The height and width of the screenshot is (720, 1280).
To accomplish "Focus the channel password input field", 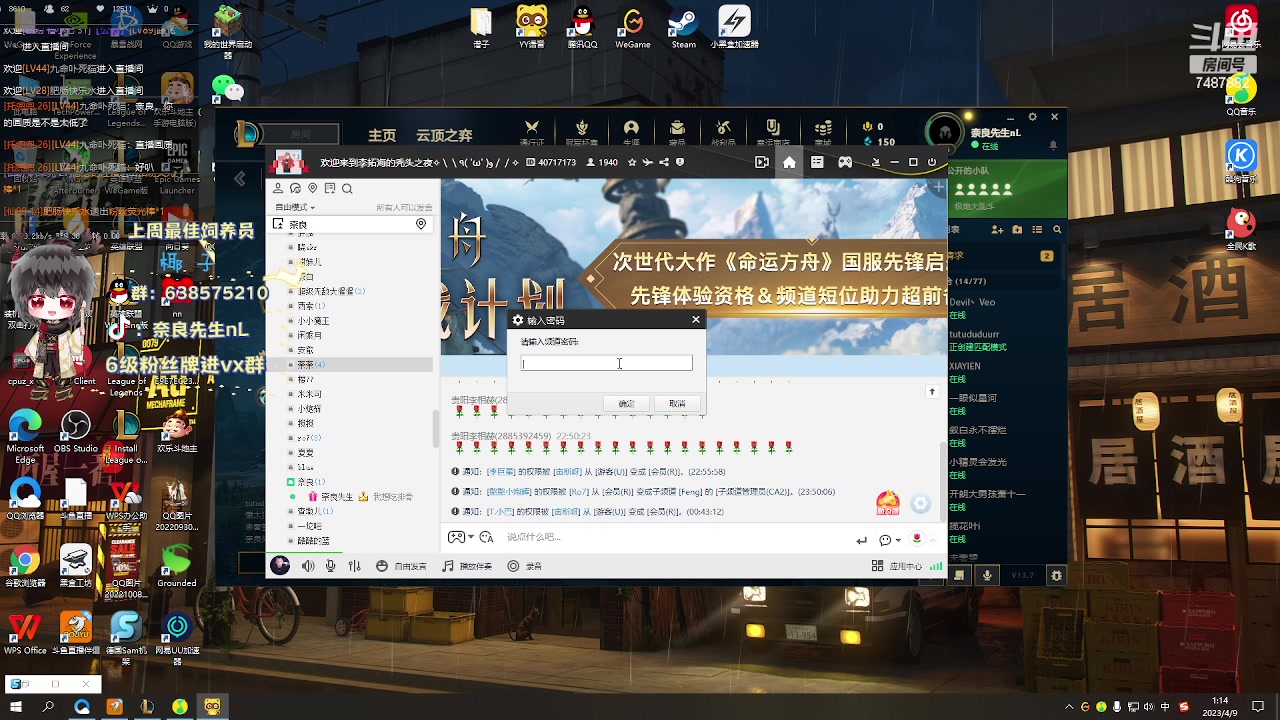I will [x=606, y=363].
